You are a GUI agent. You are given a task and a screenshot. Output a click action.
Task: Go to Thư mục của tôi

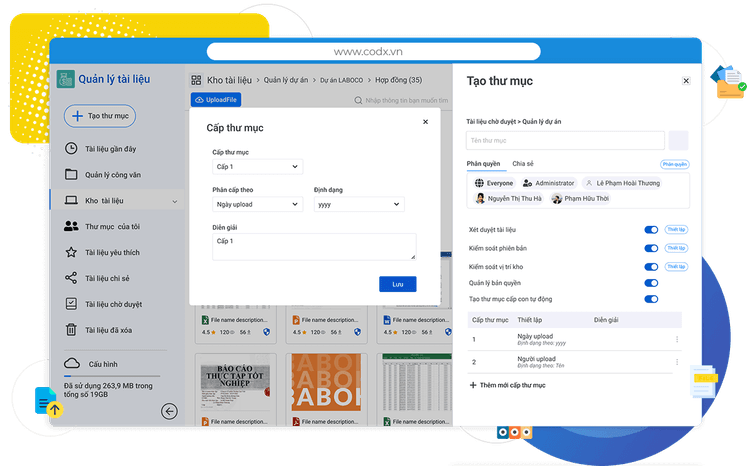(112, 226)
